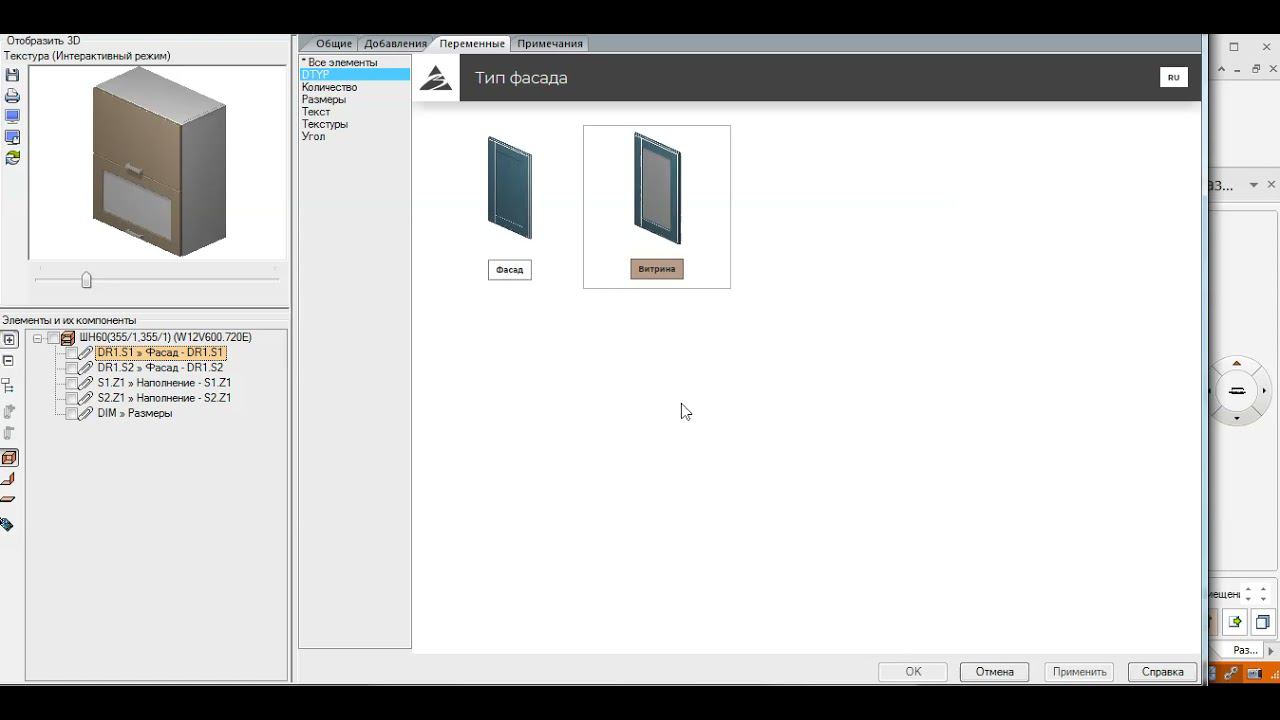Refresh the 3D texture preview

pos(12,157)
